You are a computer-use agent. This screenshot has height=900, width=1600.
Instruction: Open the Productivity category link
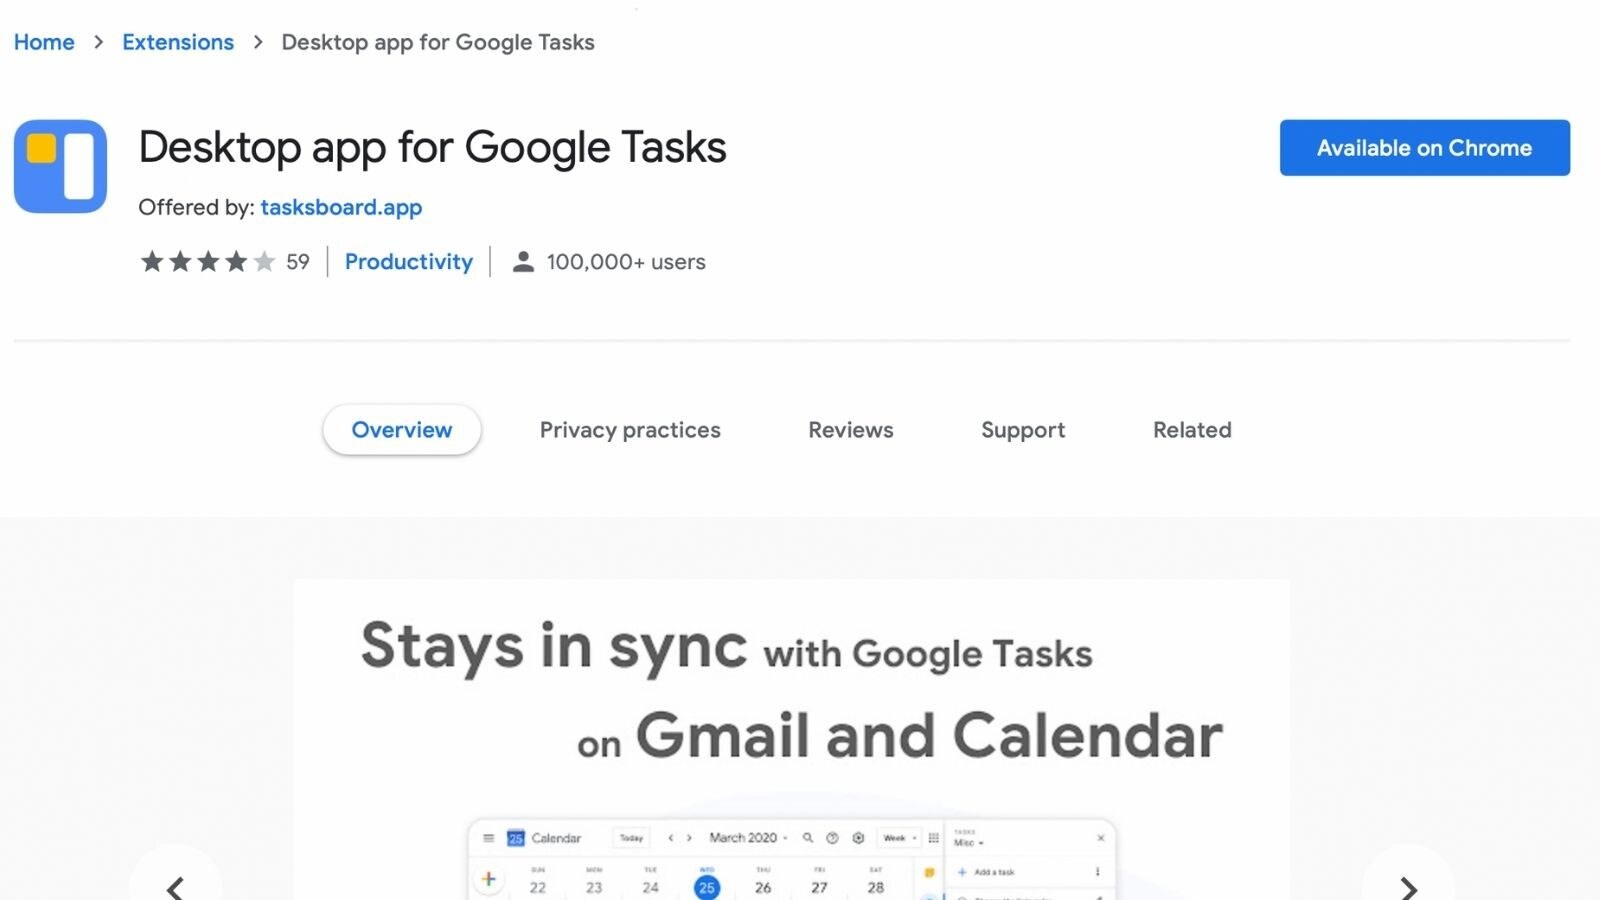(x=409, y=262)
